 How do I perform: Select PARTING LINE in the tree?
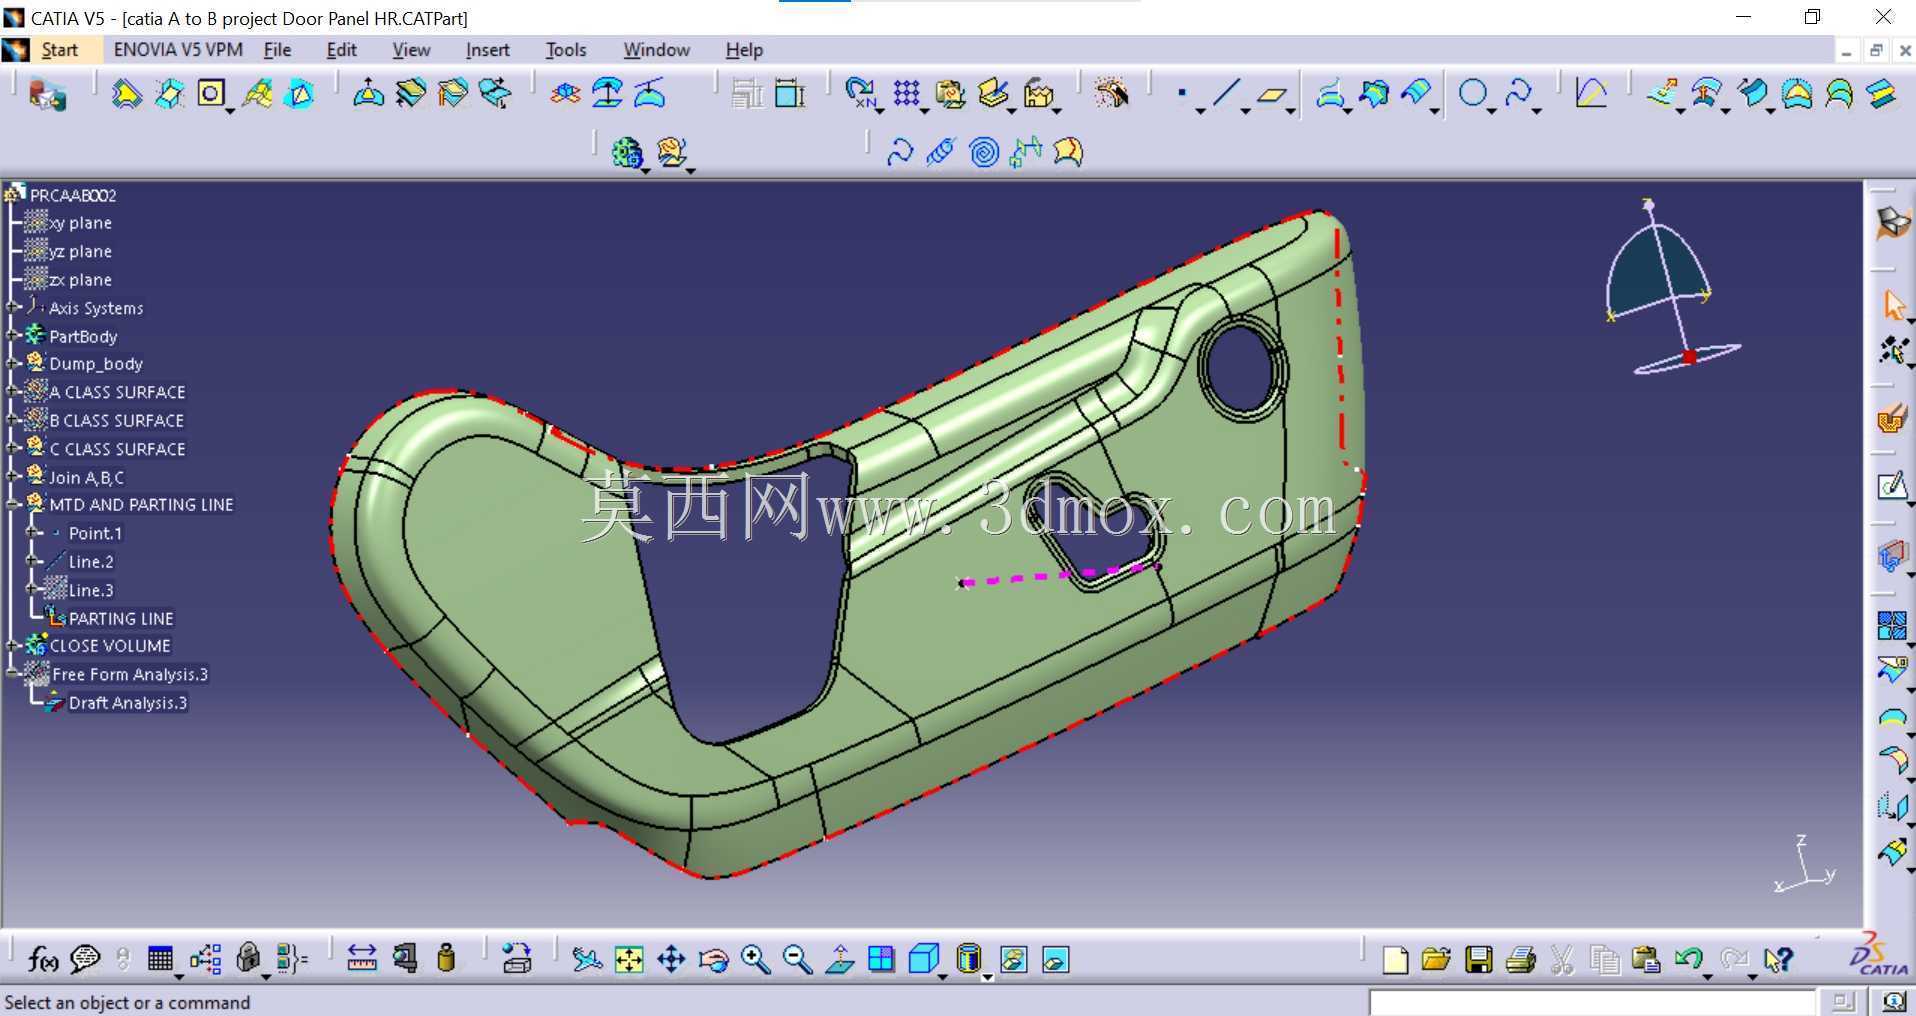pyautogui.click(x=120, y=619)
